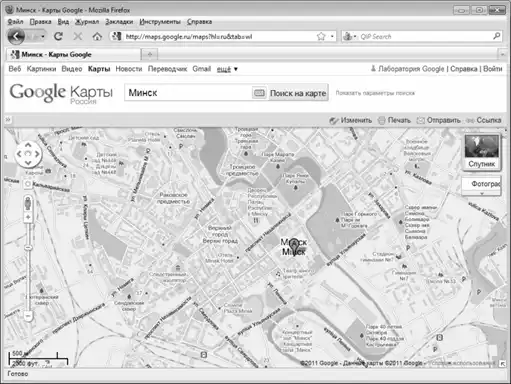Open the Закладки menu
The image size is (511, 384).
coord(119,22)
